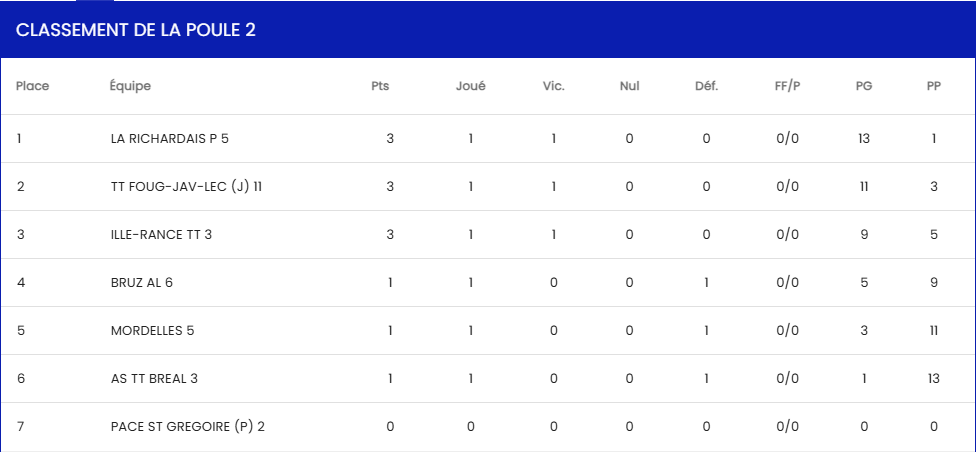Click the LA RICHARDAIS P 5 team name

click(169, 138)
